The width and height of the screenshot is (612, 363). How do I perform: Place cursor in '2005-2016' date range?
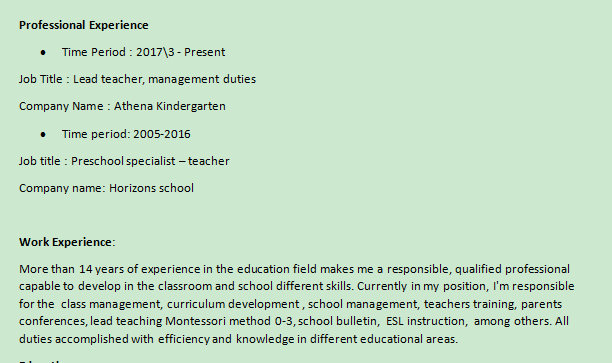coord(162,134)
